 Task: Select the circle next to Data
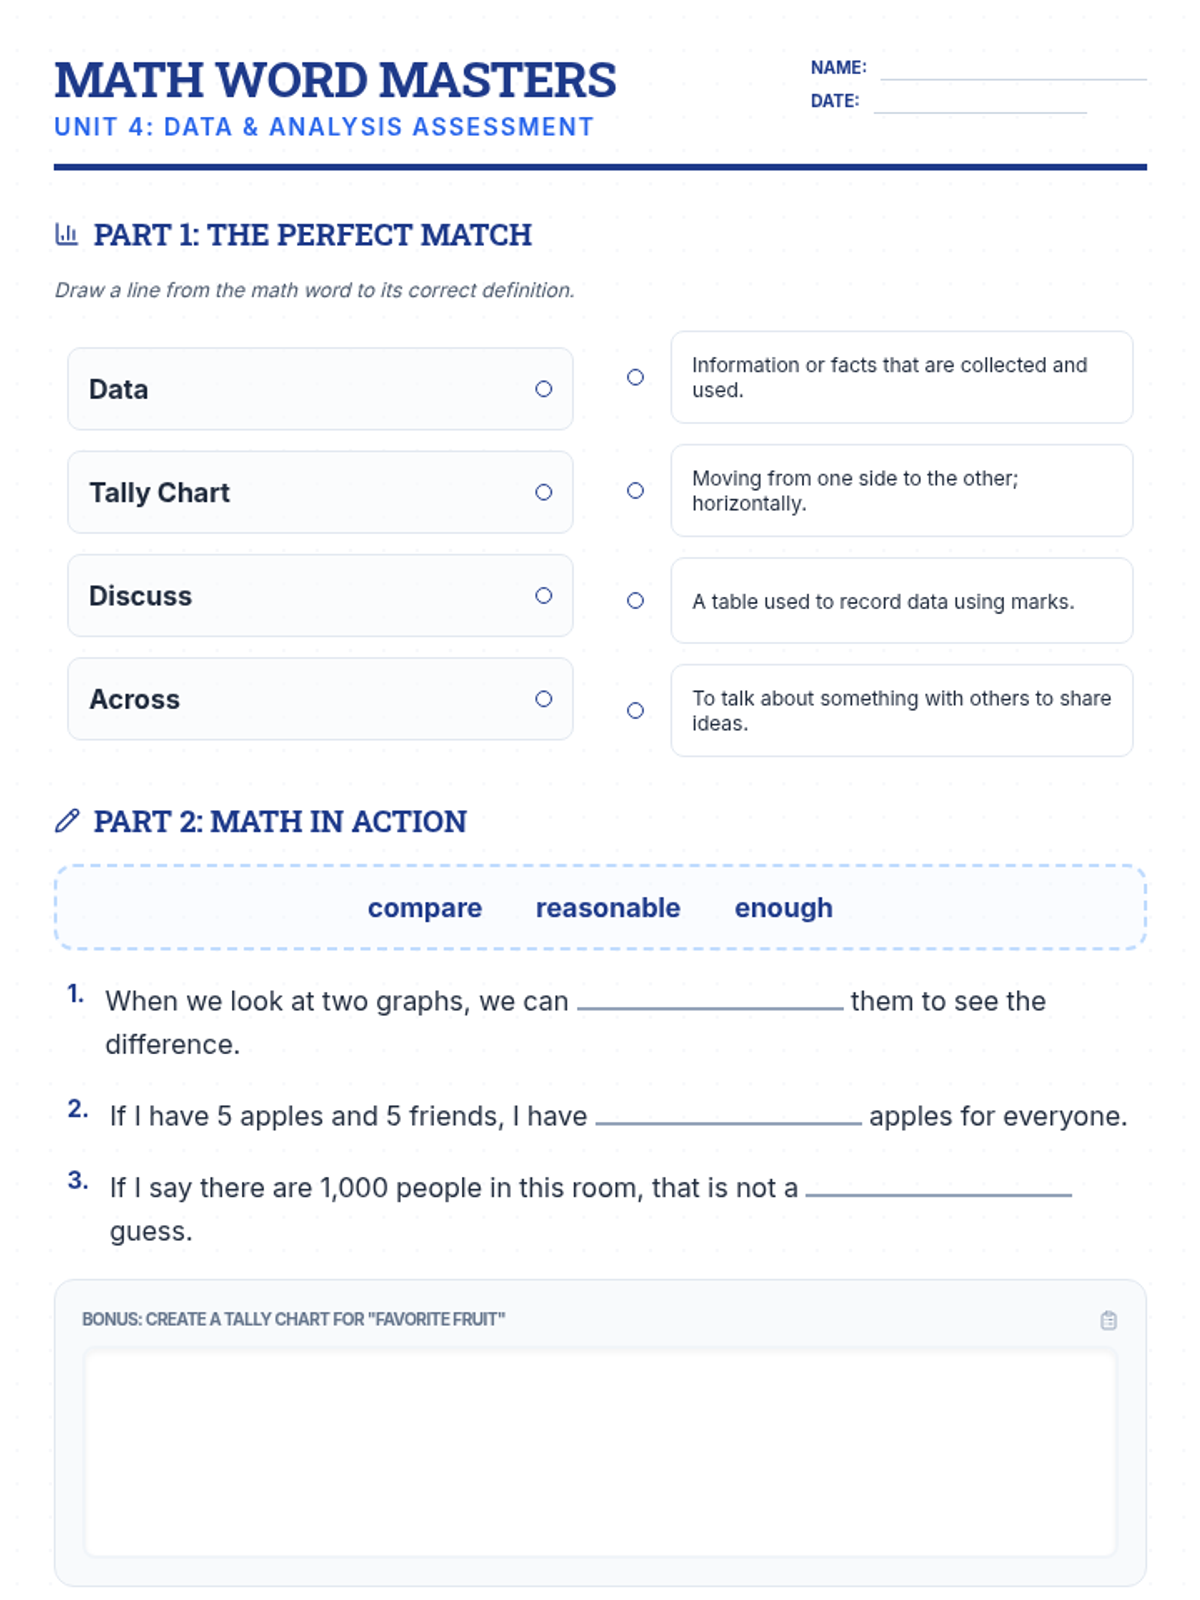[x=543, y=389]
